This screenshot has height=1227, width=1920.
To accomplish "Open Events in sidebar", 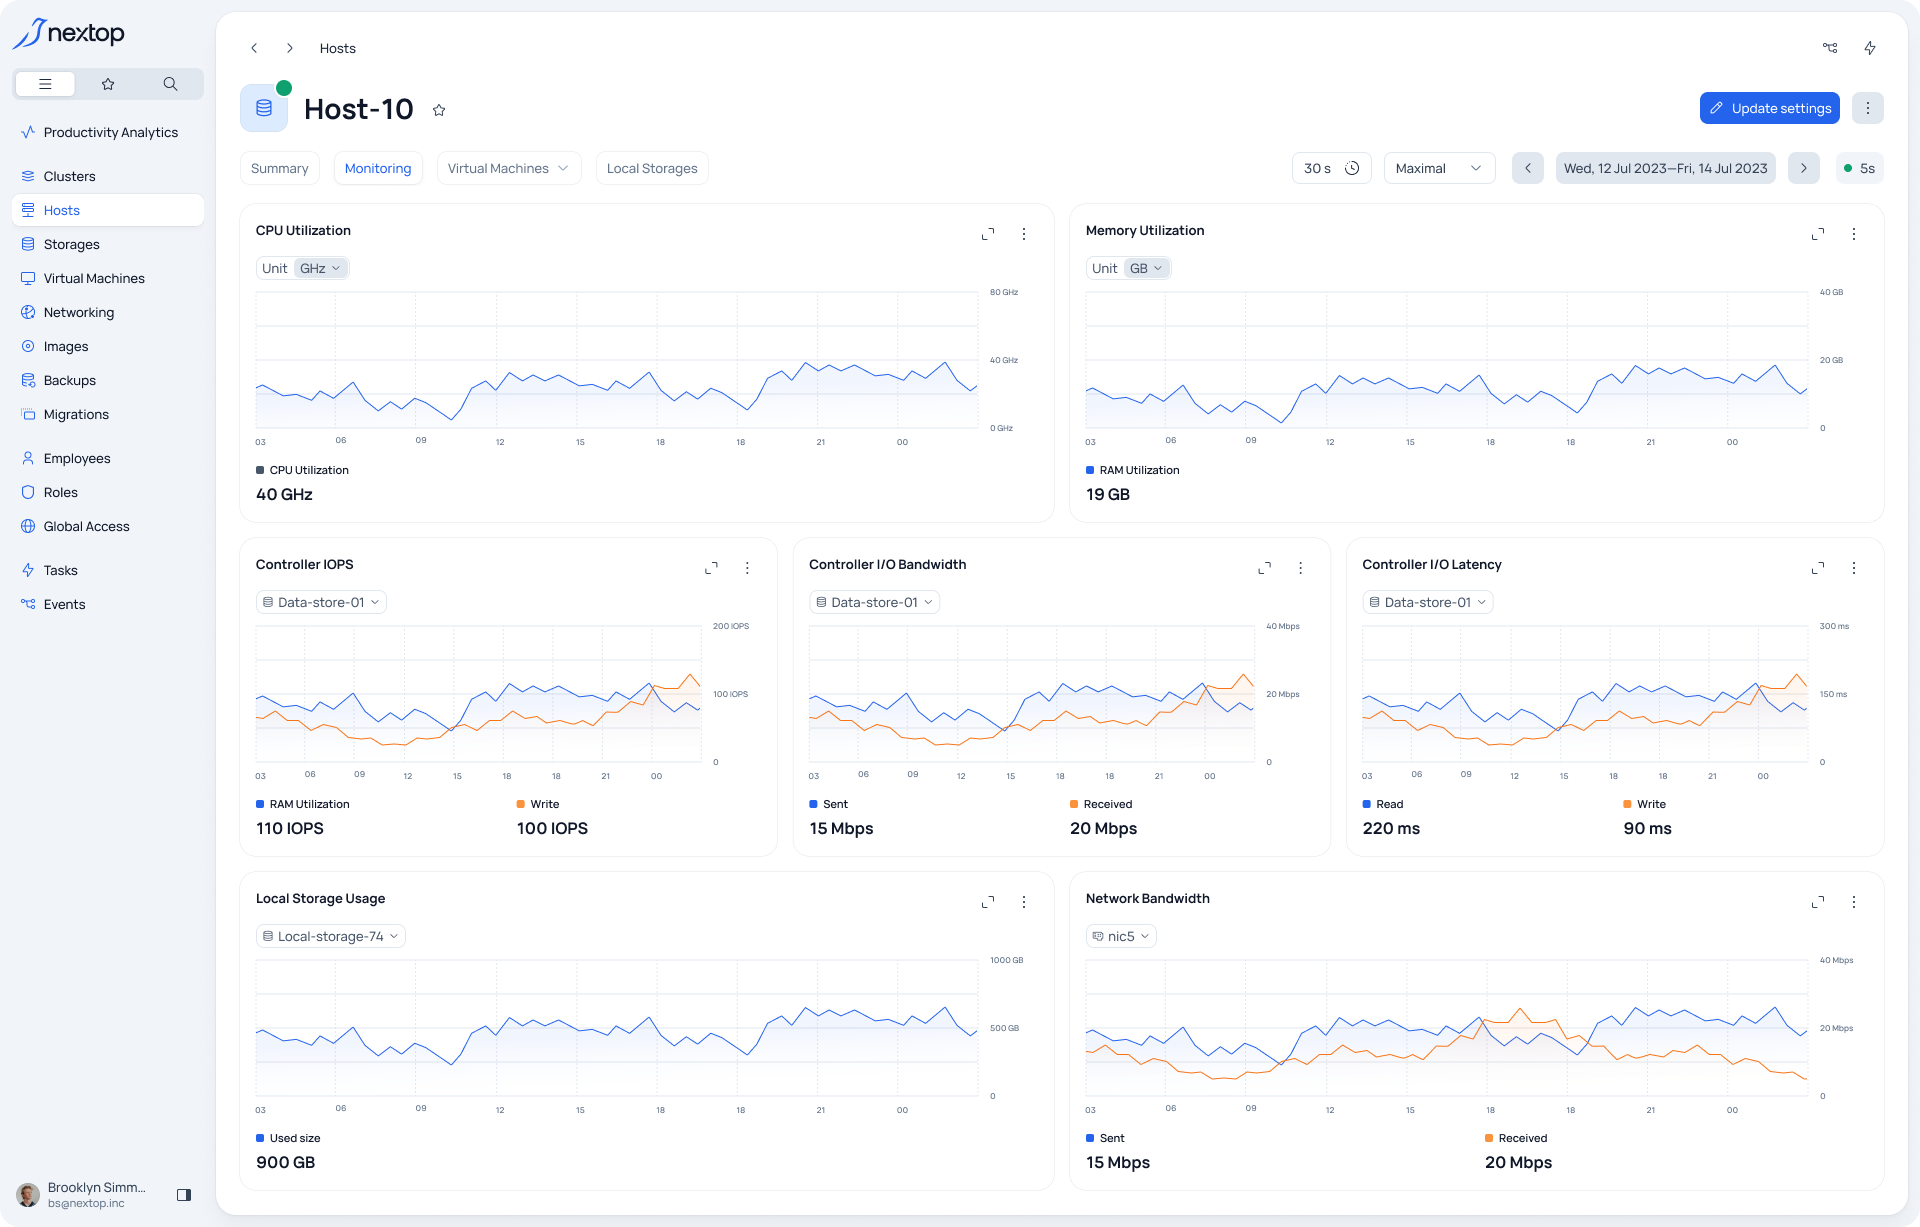I will pos(108,604).
